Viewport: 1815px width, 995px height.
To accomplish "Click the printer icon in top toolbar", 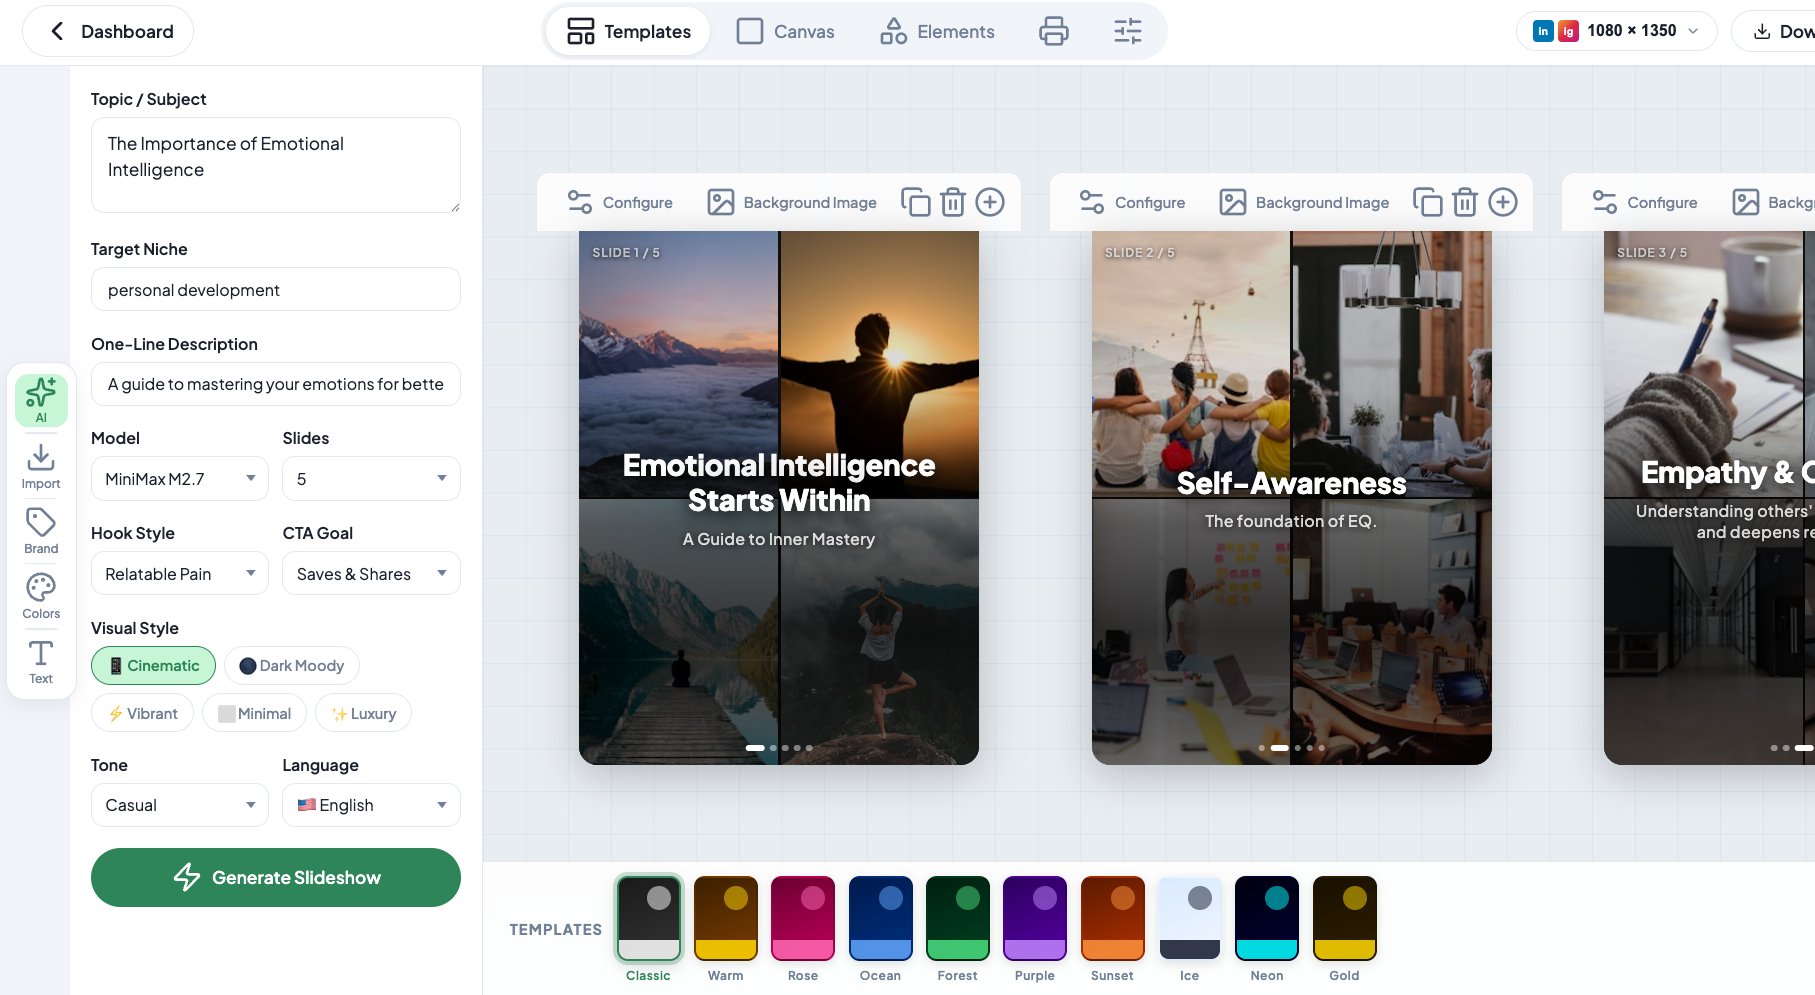I will (x=1053, y=31).
